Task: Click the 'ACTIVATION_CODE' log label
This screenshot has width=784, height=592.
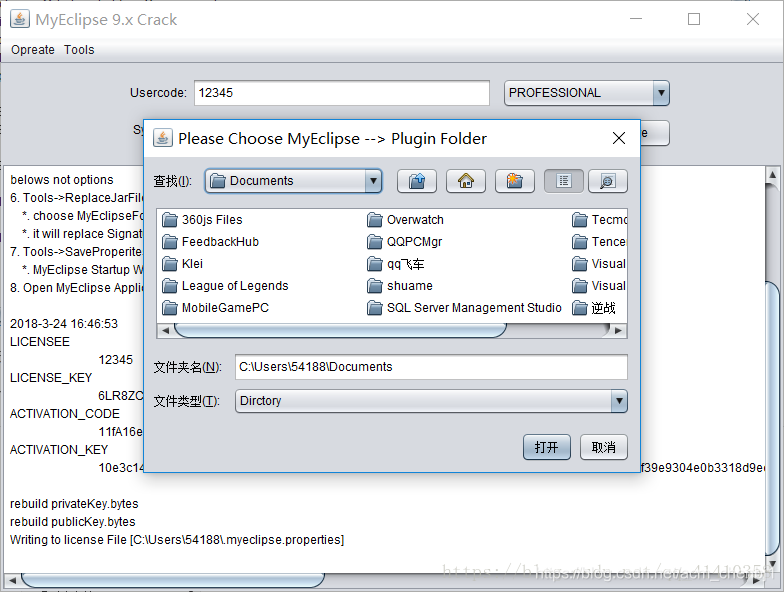Action: [x=65, y=414]
